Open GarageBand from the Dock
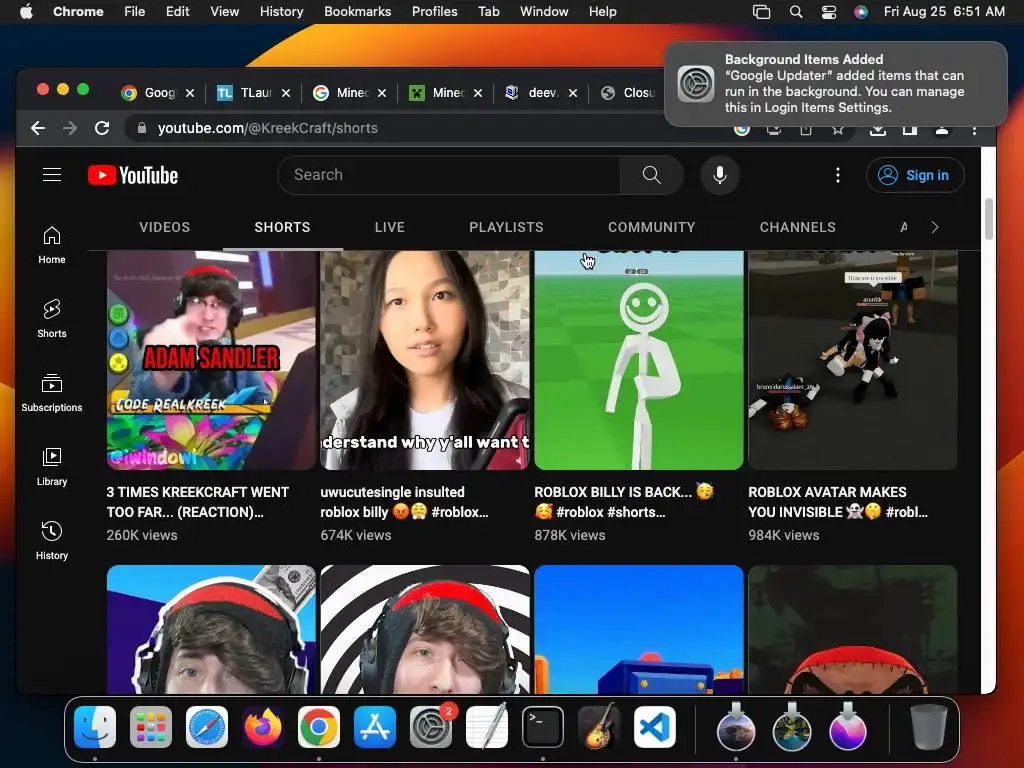 [598, 727]
